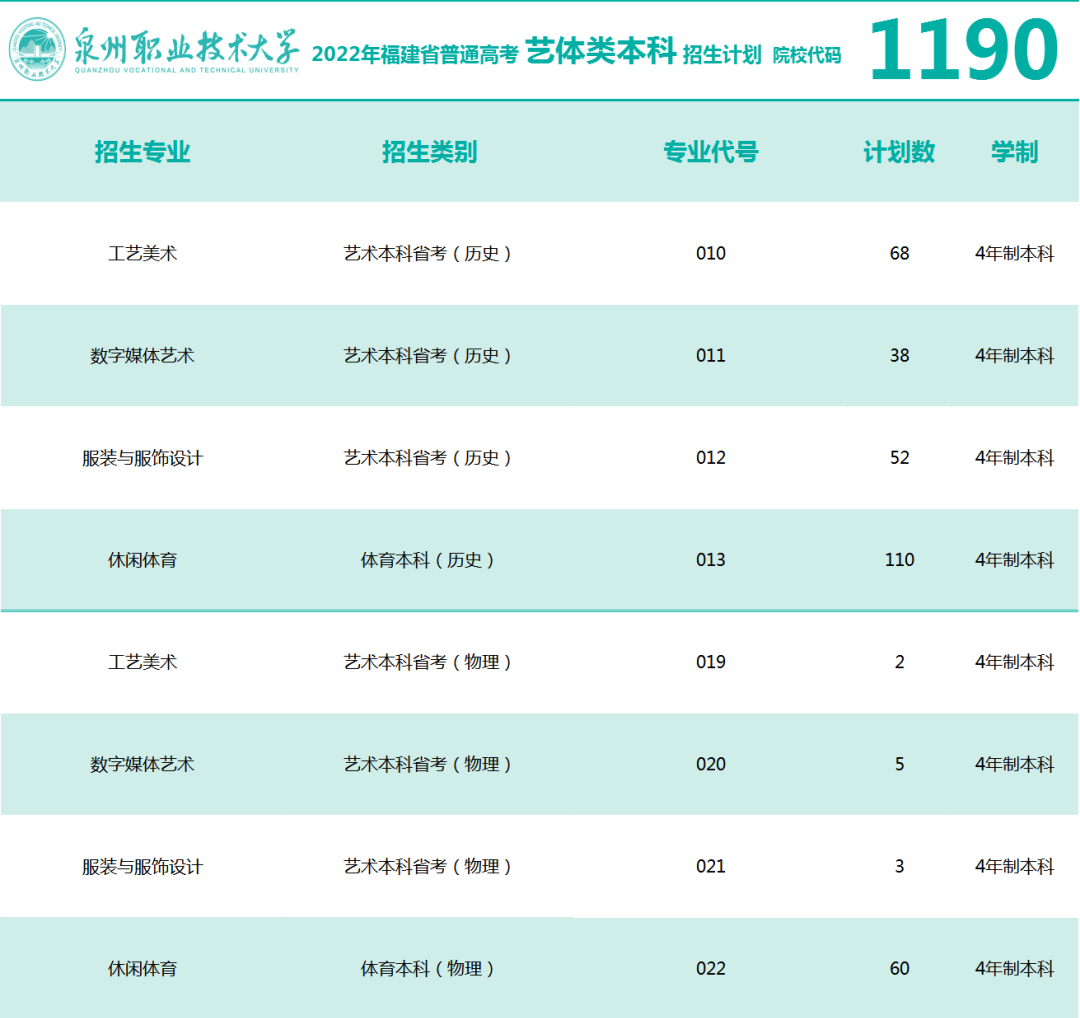This screenshot has height=1018, width=1080.
Task: Click the 招生计划 text in the header
Action: [x=722, y=54]
